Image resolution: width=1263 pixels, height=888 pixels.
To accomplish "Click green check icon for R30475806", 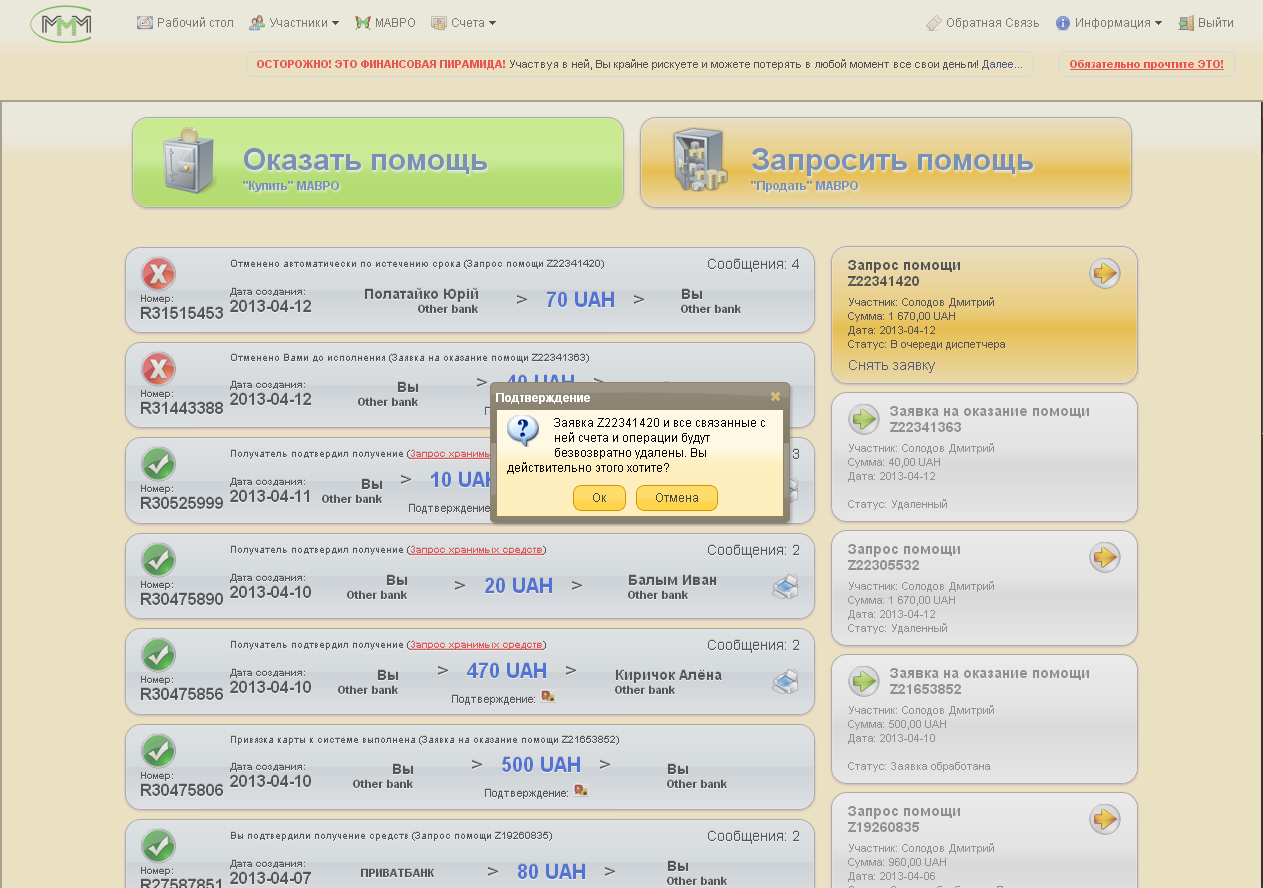I will tap(158, 750).
